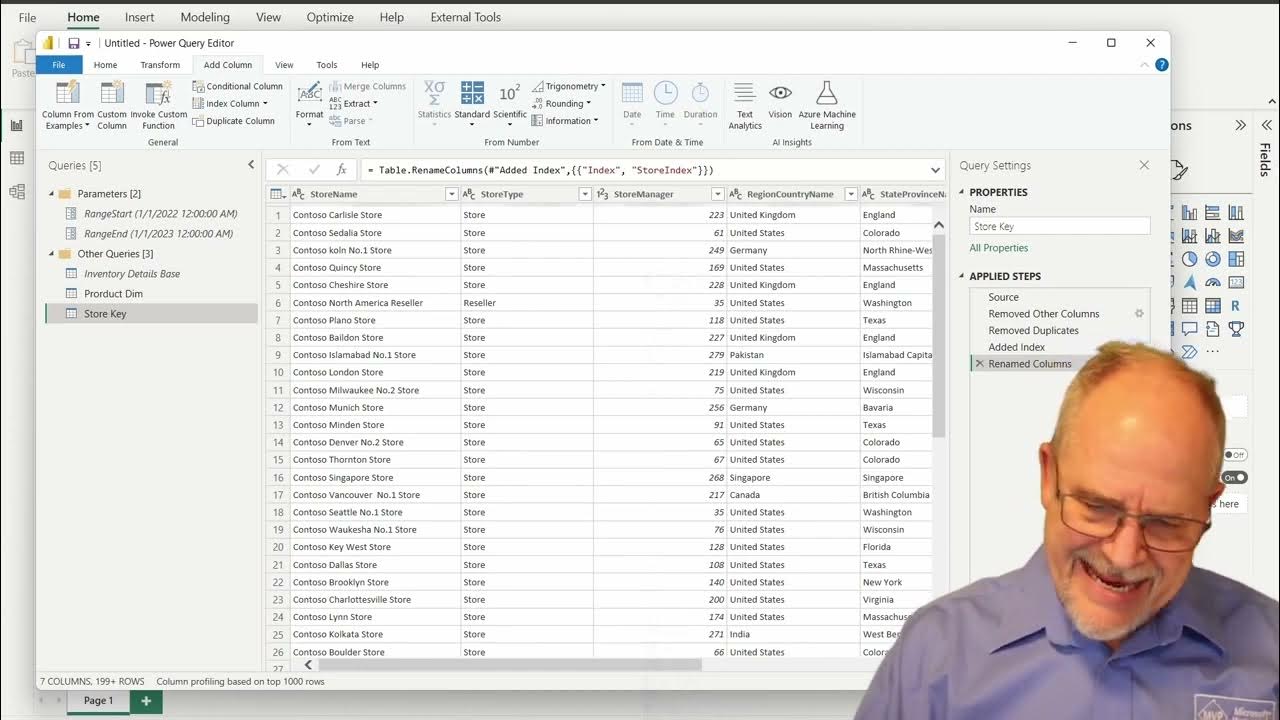Open Modeling tab in Power BI window
The image size is (1280, 720).
205,17
